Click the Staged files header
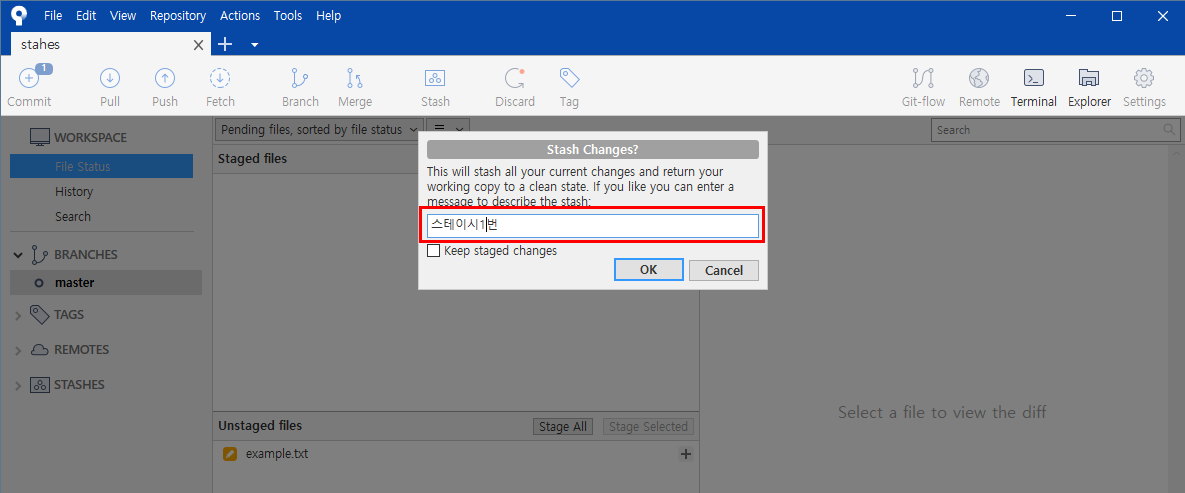Image resolution: width=1185 pixels, height=493 pixels. [x=252, y=159]
